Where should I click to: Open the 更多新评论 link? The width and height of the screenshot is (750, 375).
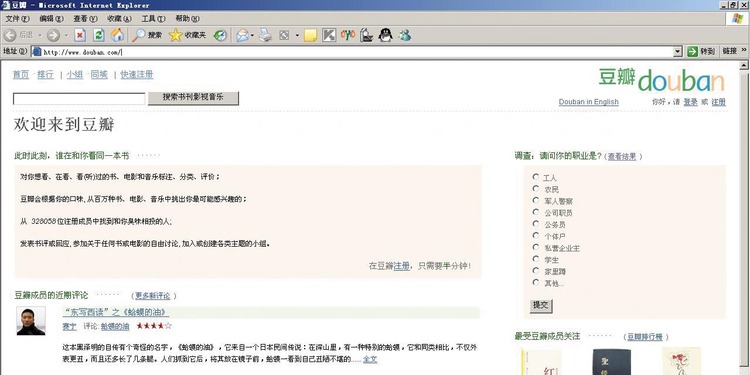154,296
